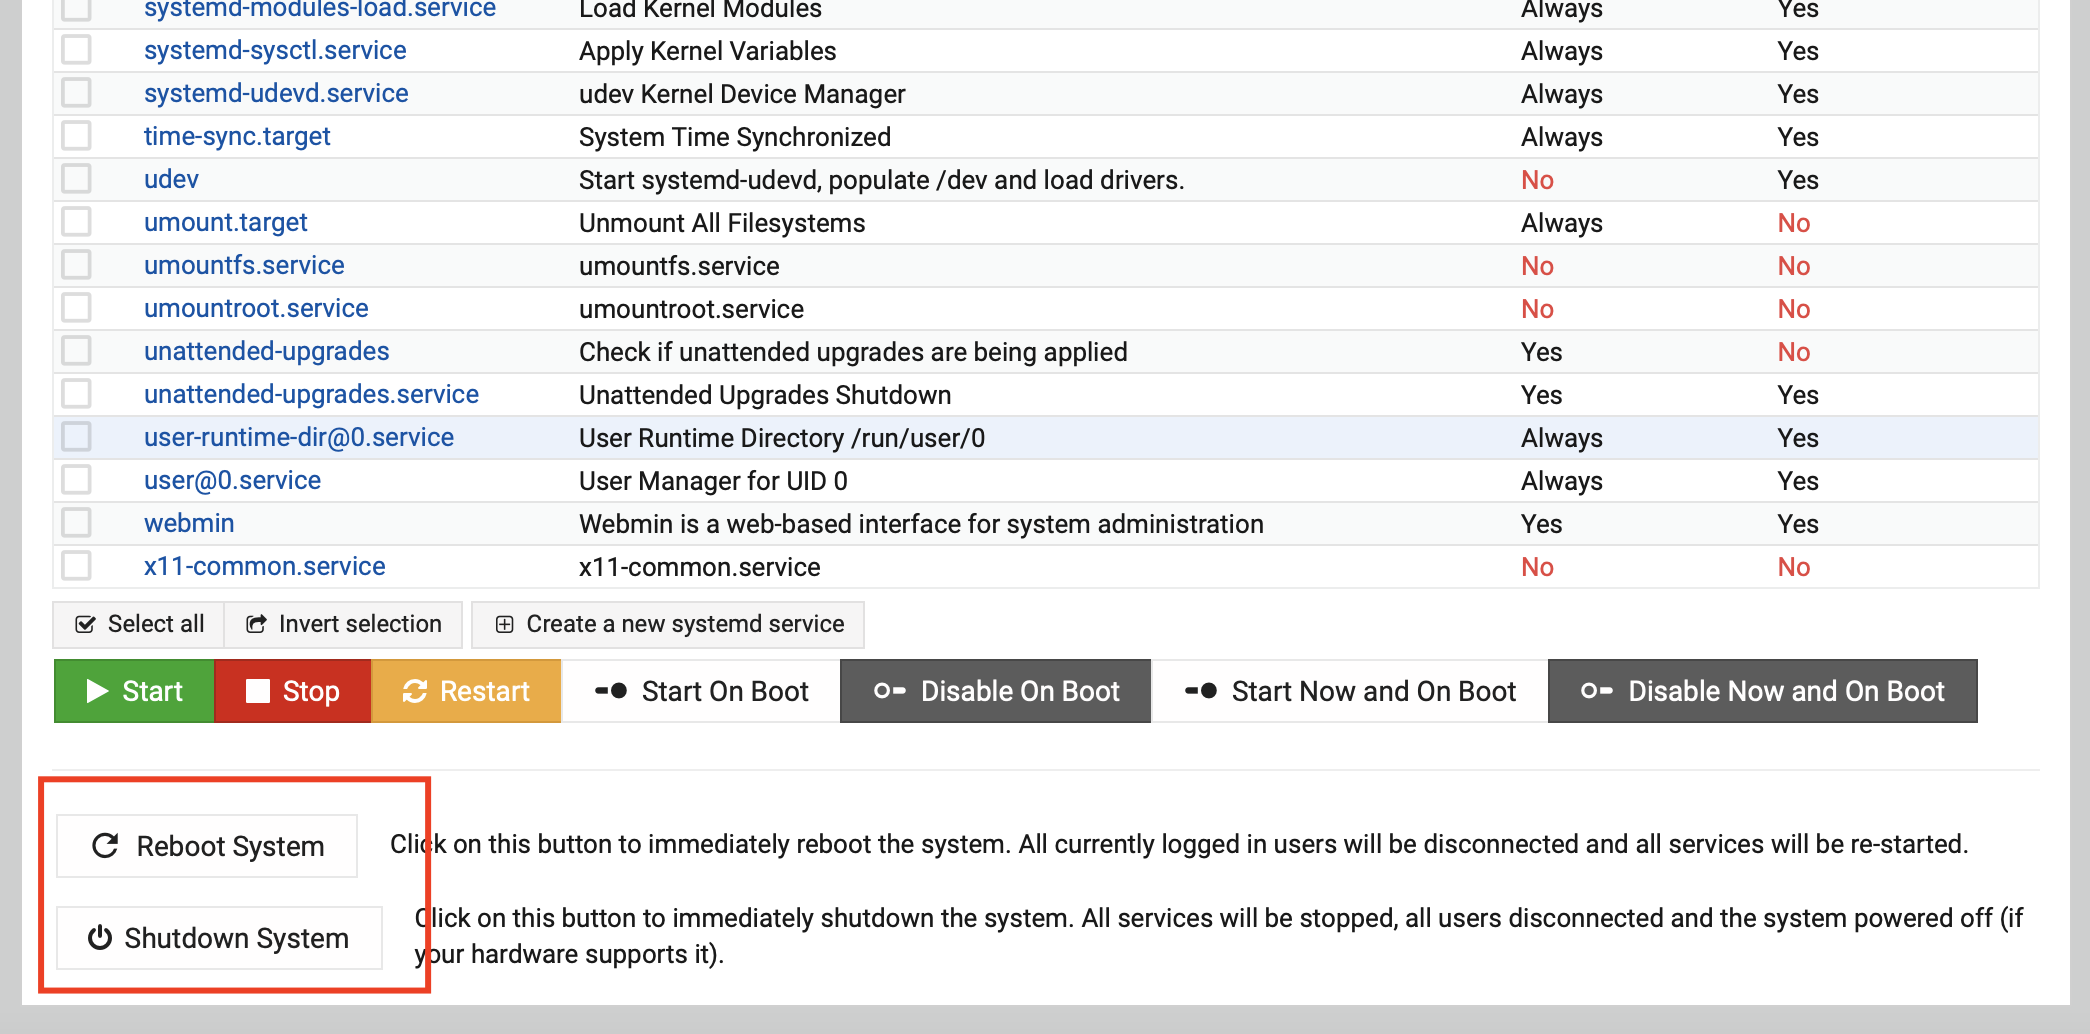The image size is (2090, 1034).
Task: Create a new systemd service
Action: [668, 624]
